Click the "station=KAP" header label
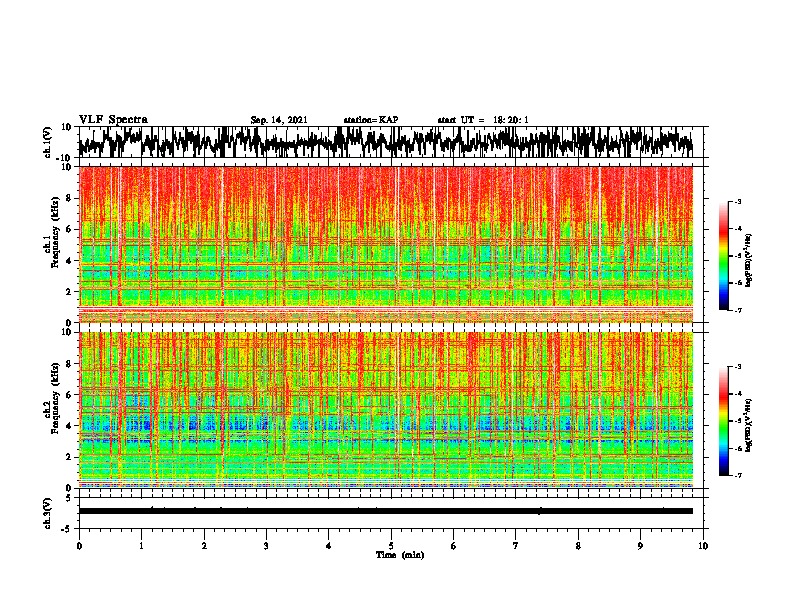 [371, 120]
